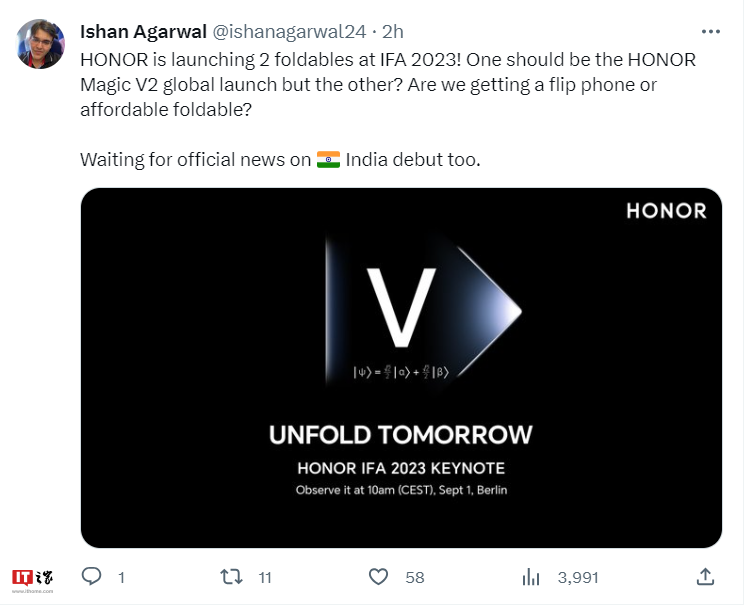Click the IT之家 watermark logo
Screen dimensions: 748x605
(x=33, y=578)
